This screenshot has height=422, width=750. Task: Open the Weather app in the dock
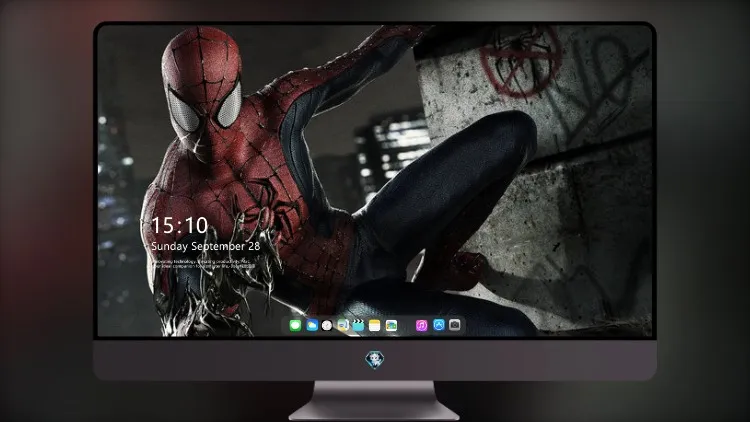[x=312, y=325]
